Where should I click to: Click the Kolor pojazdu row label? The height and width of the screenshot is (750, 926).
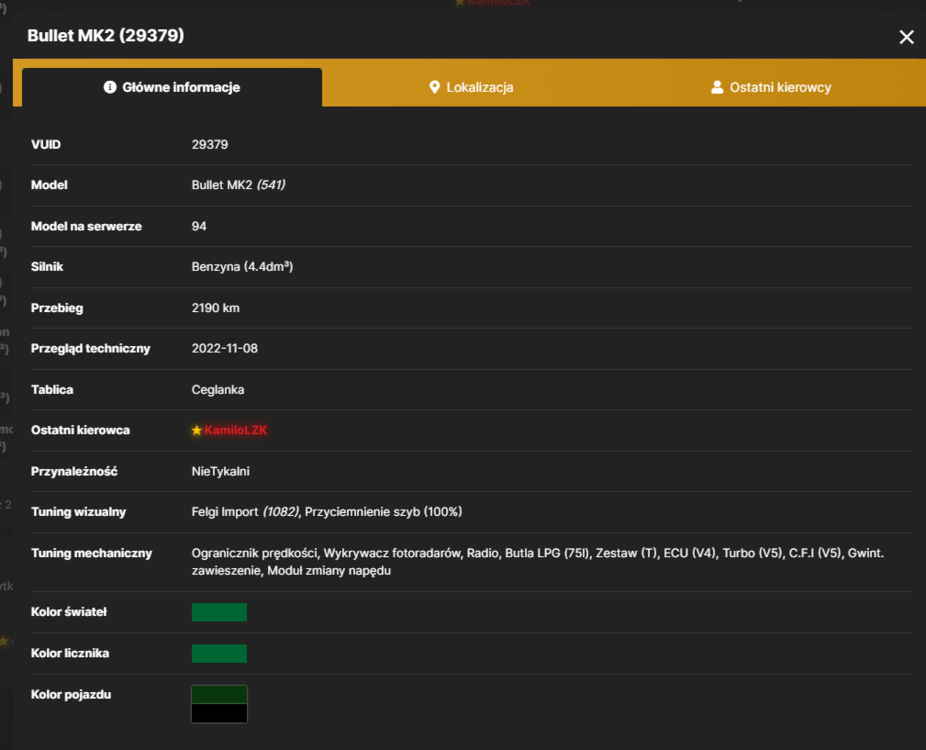point(71,694)
